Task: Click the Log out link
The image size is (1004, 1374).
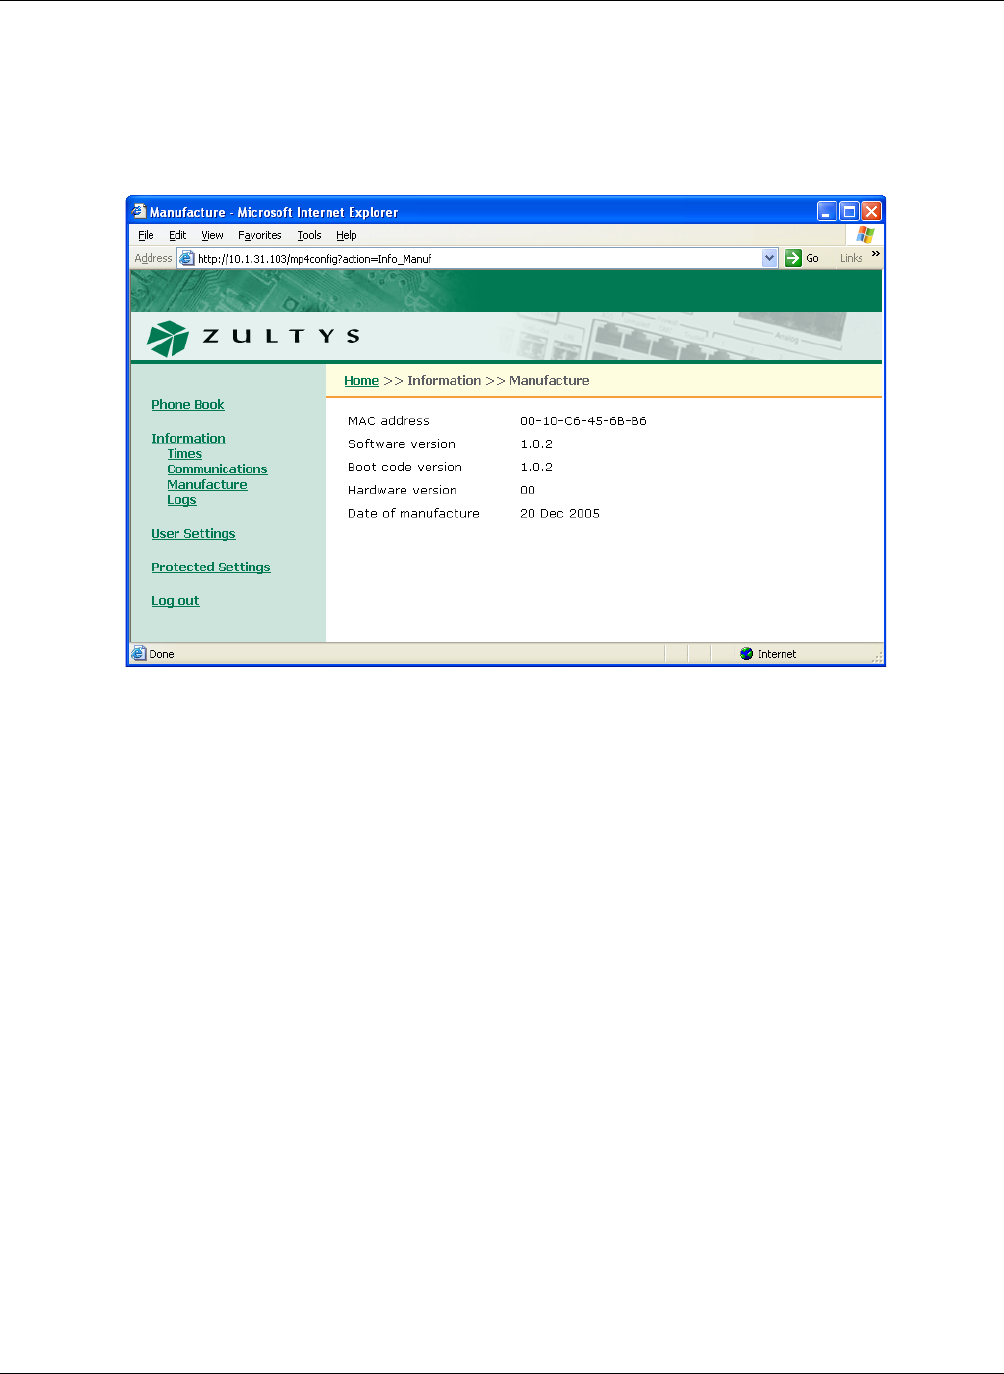Action: (175, 601)
